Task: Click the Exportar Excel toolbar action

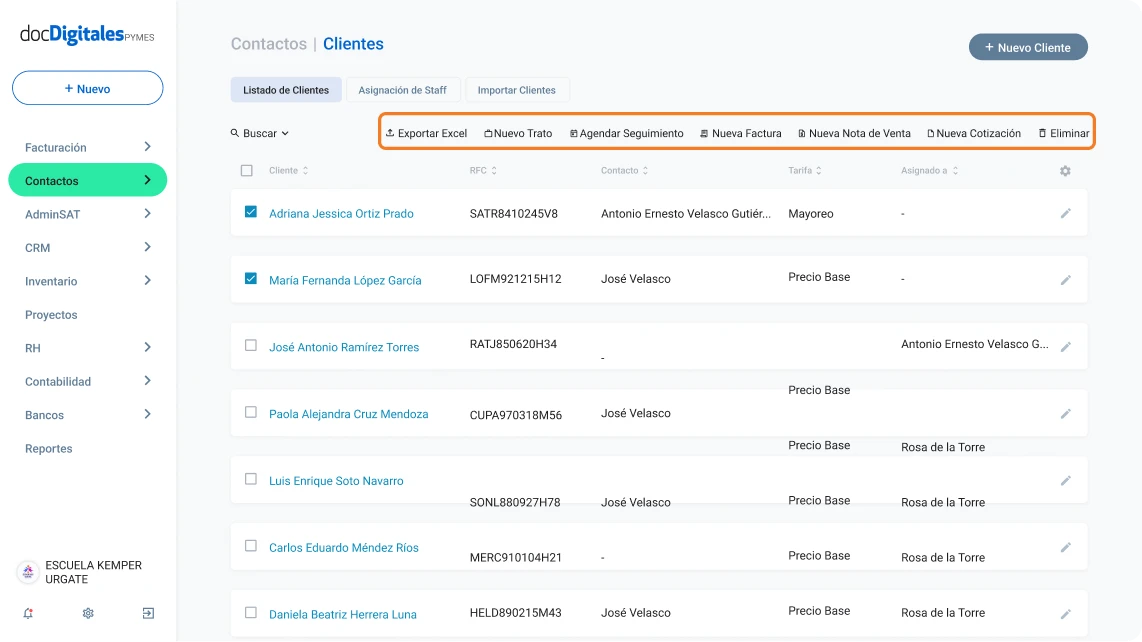Action: point(426,133)
